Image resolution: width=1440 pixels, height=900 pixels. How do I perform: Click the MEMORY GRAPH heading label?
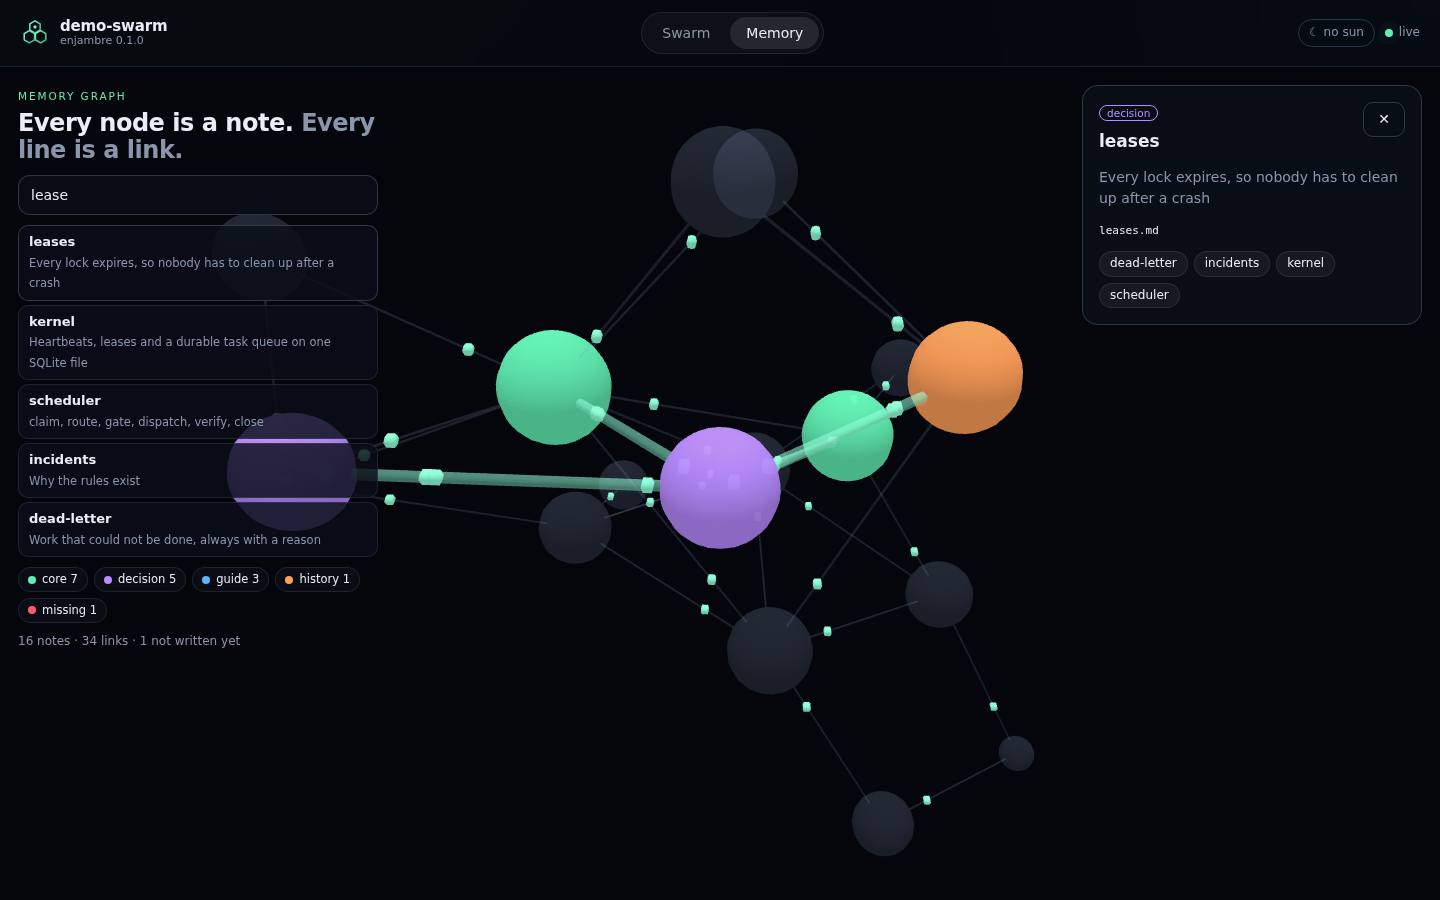72,96
